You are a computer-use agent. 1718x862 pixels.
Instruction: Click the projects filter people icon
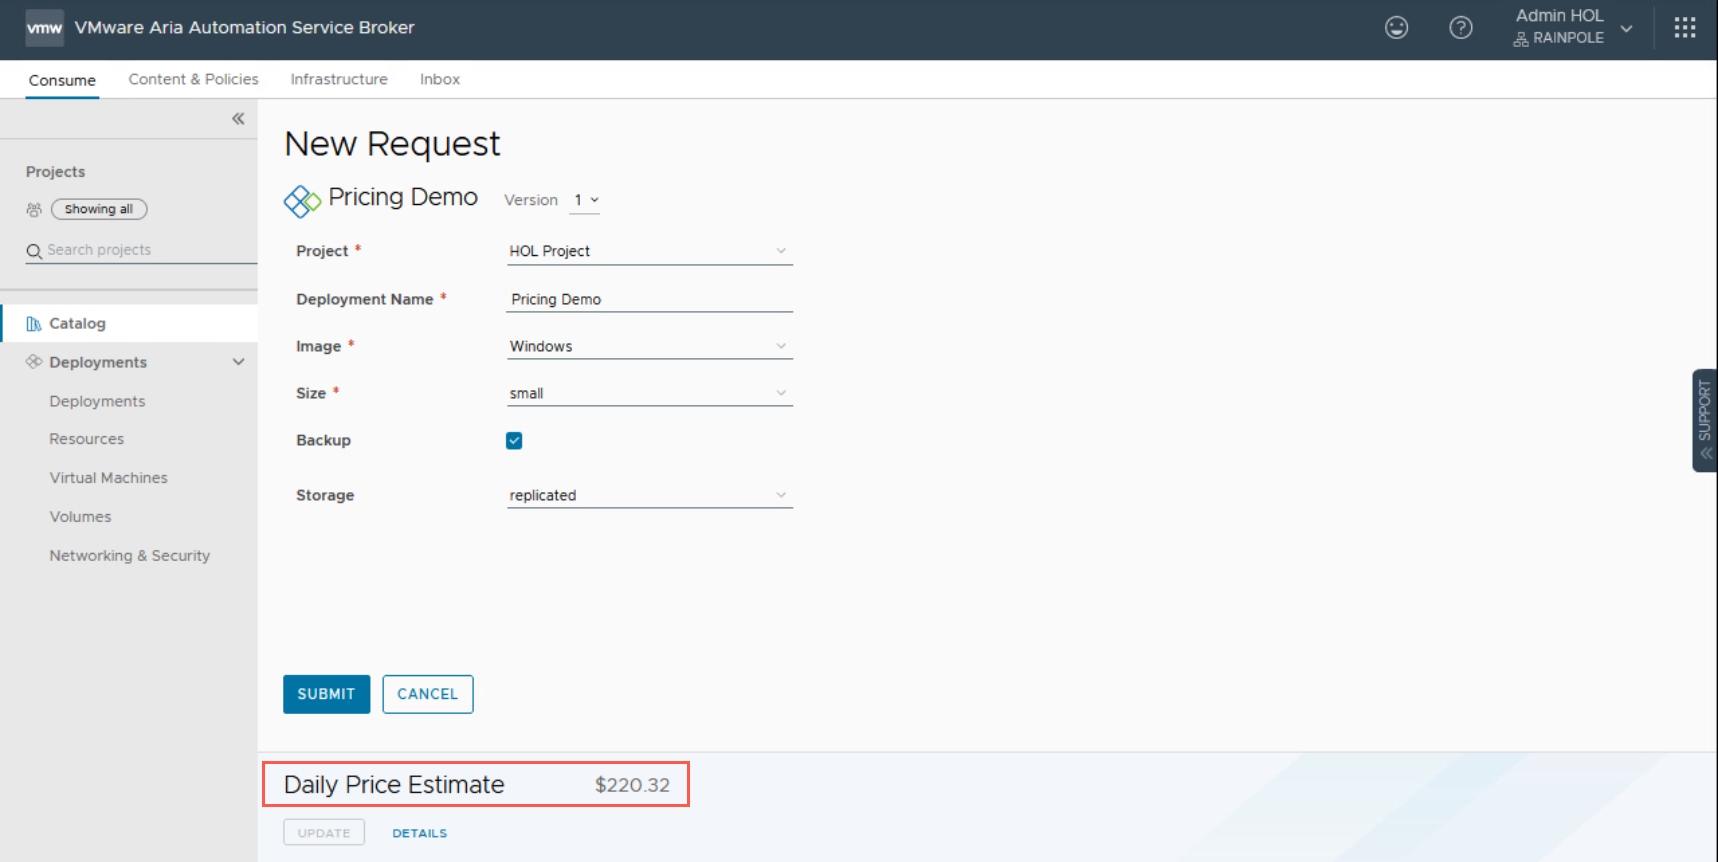pyautogui.click(x=34, y=210)
